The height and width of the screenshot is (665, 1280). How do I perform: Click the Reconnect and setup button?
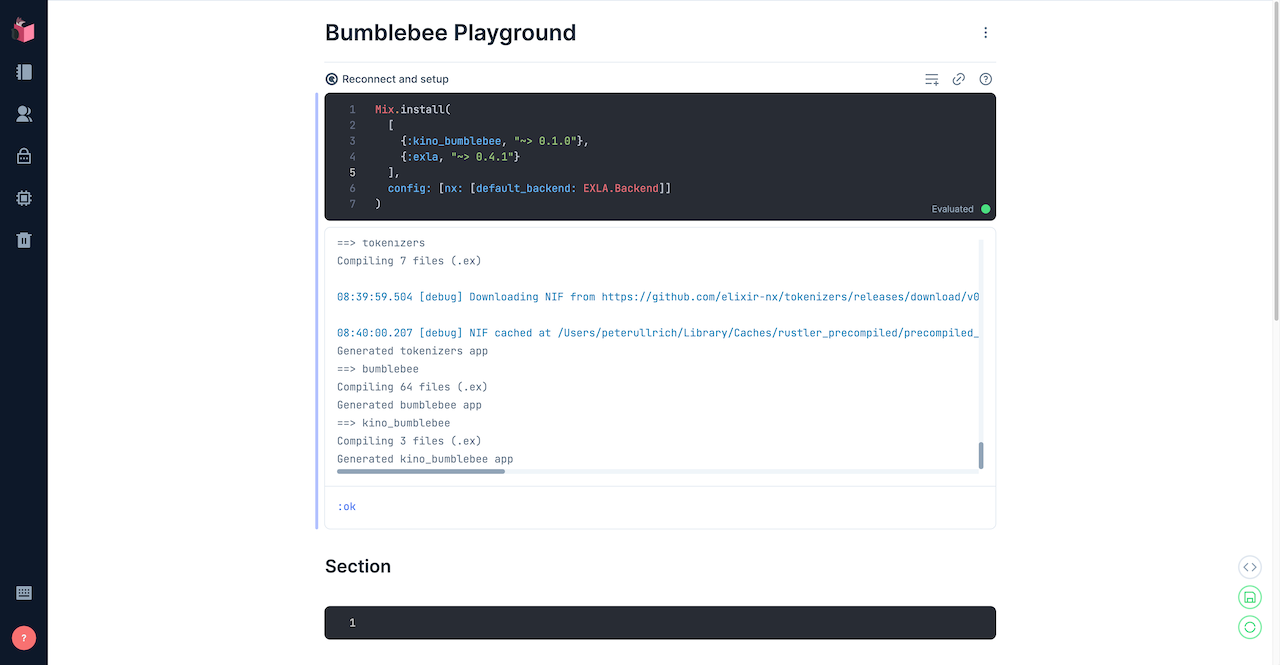point(388,78)
